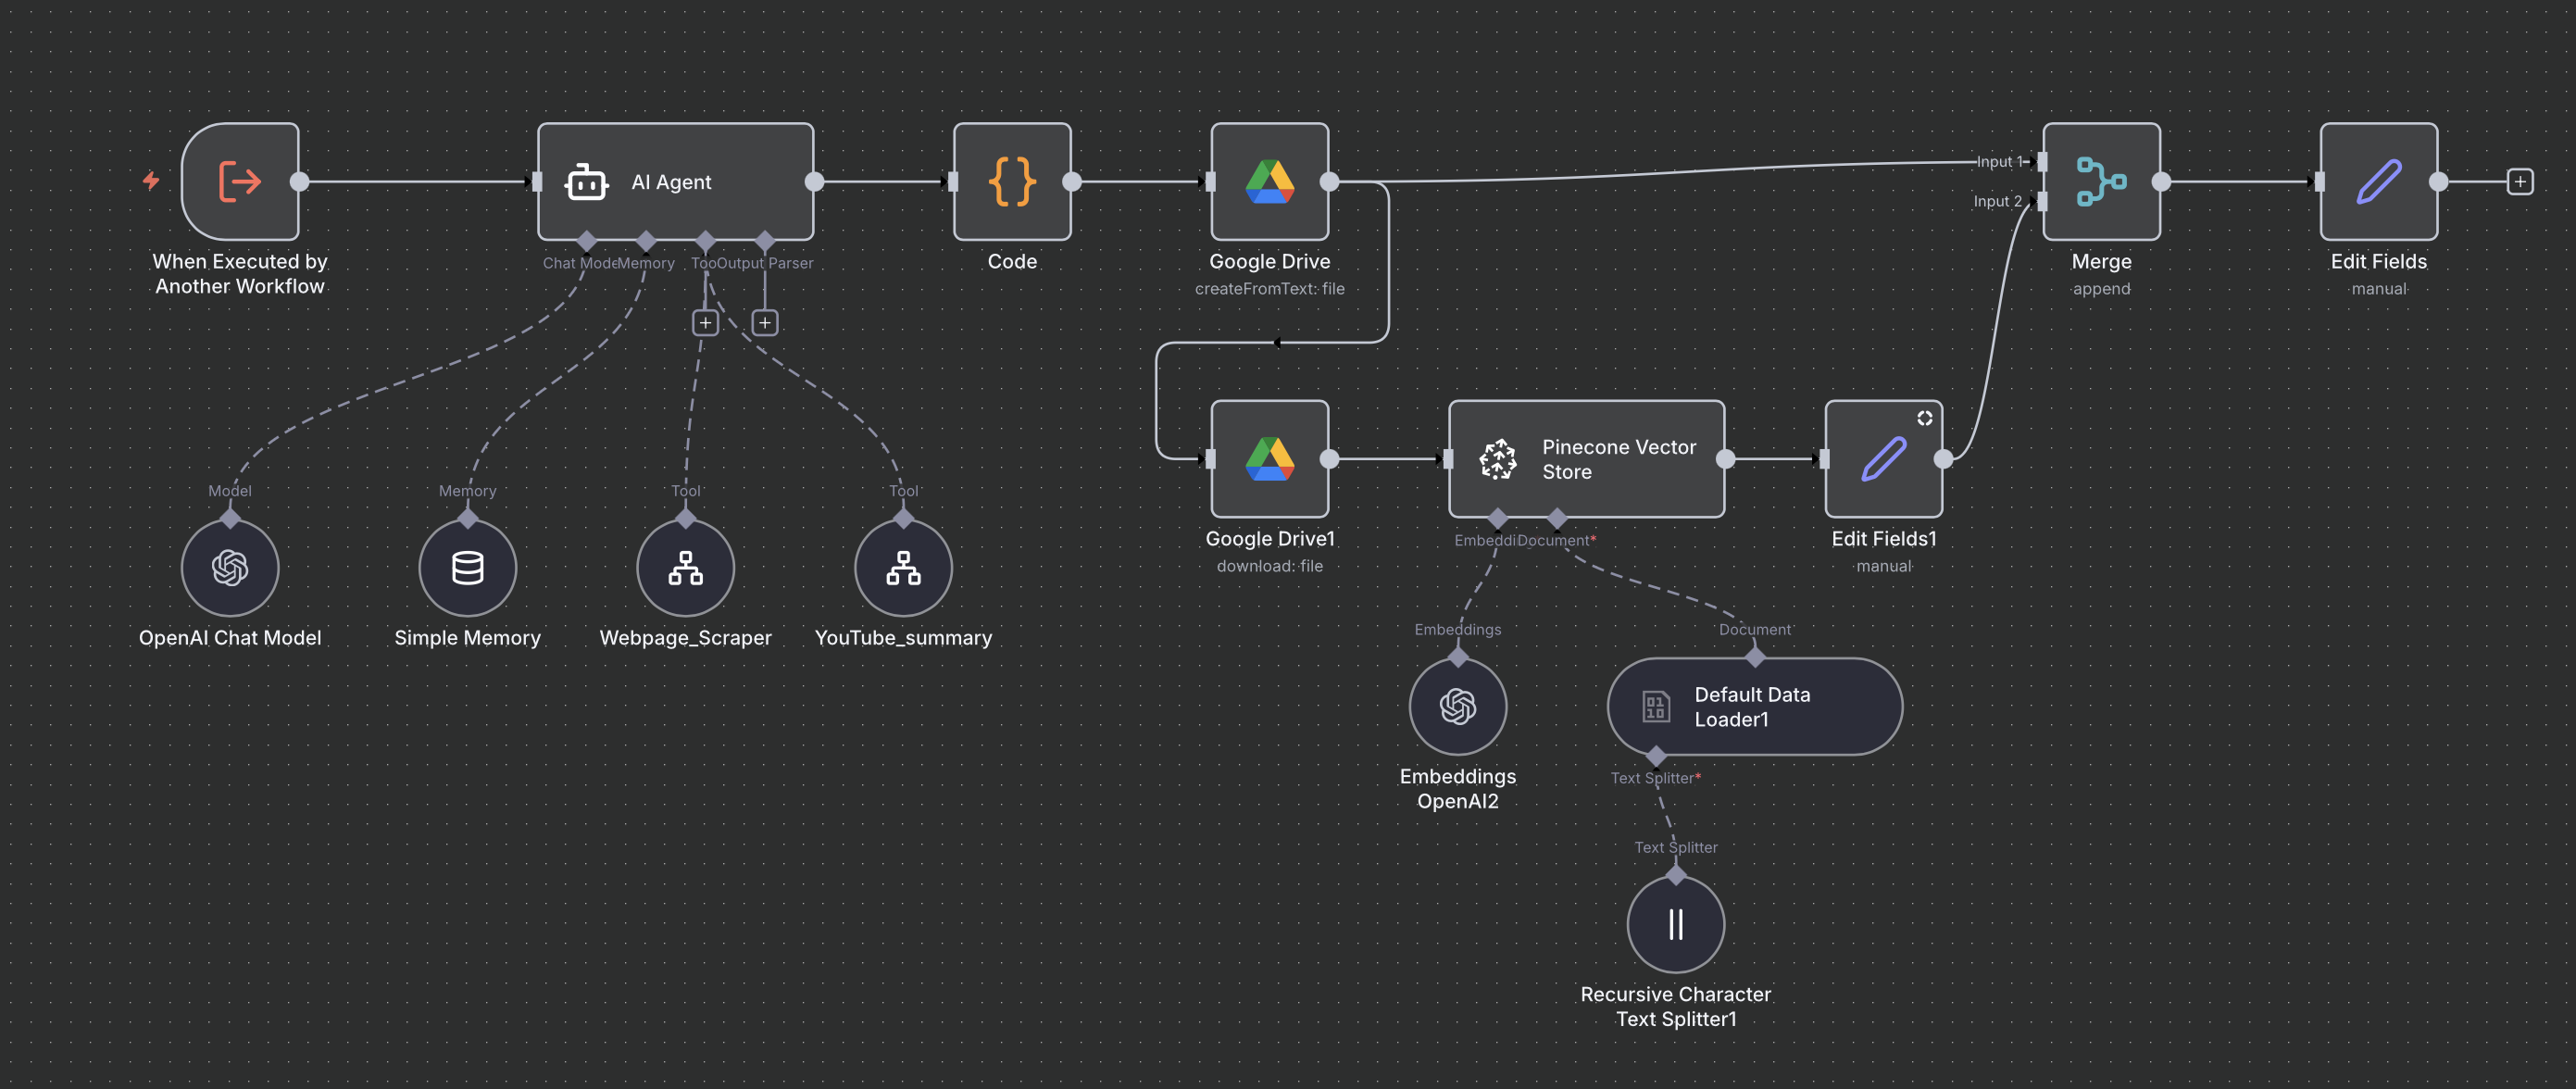Select the Webpage_Scraper tool node
Image resolution: width=2576 pixels, height=1089 pixels.
click(x=685, y=567)
